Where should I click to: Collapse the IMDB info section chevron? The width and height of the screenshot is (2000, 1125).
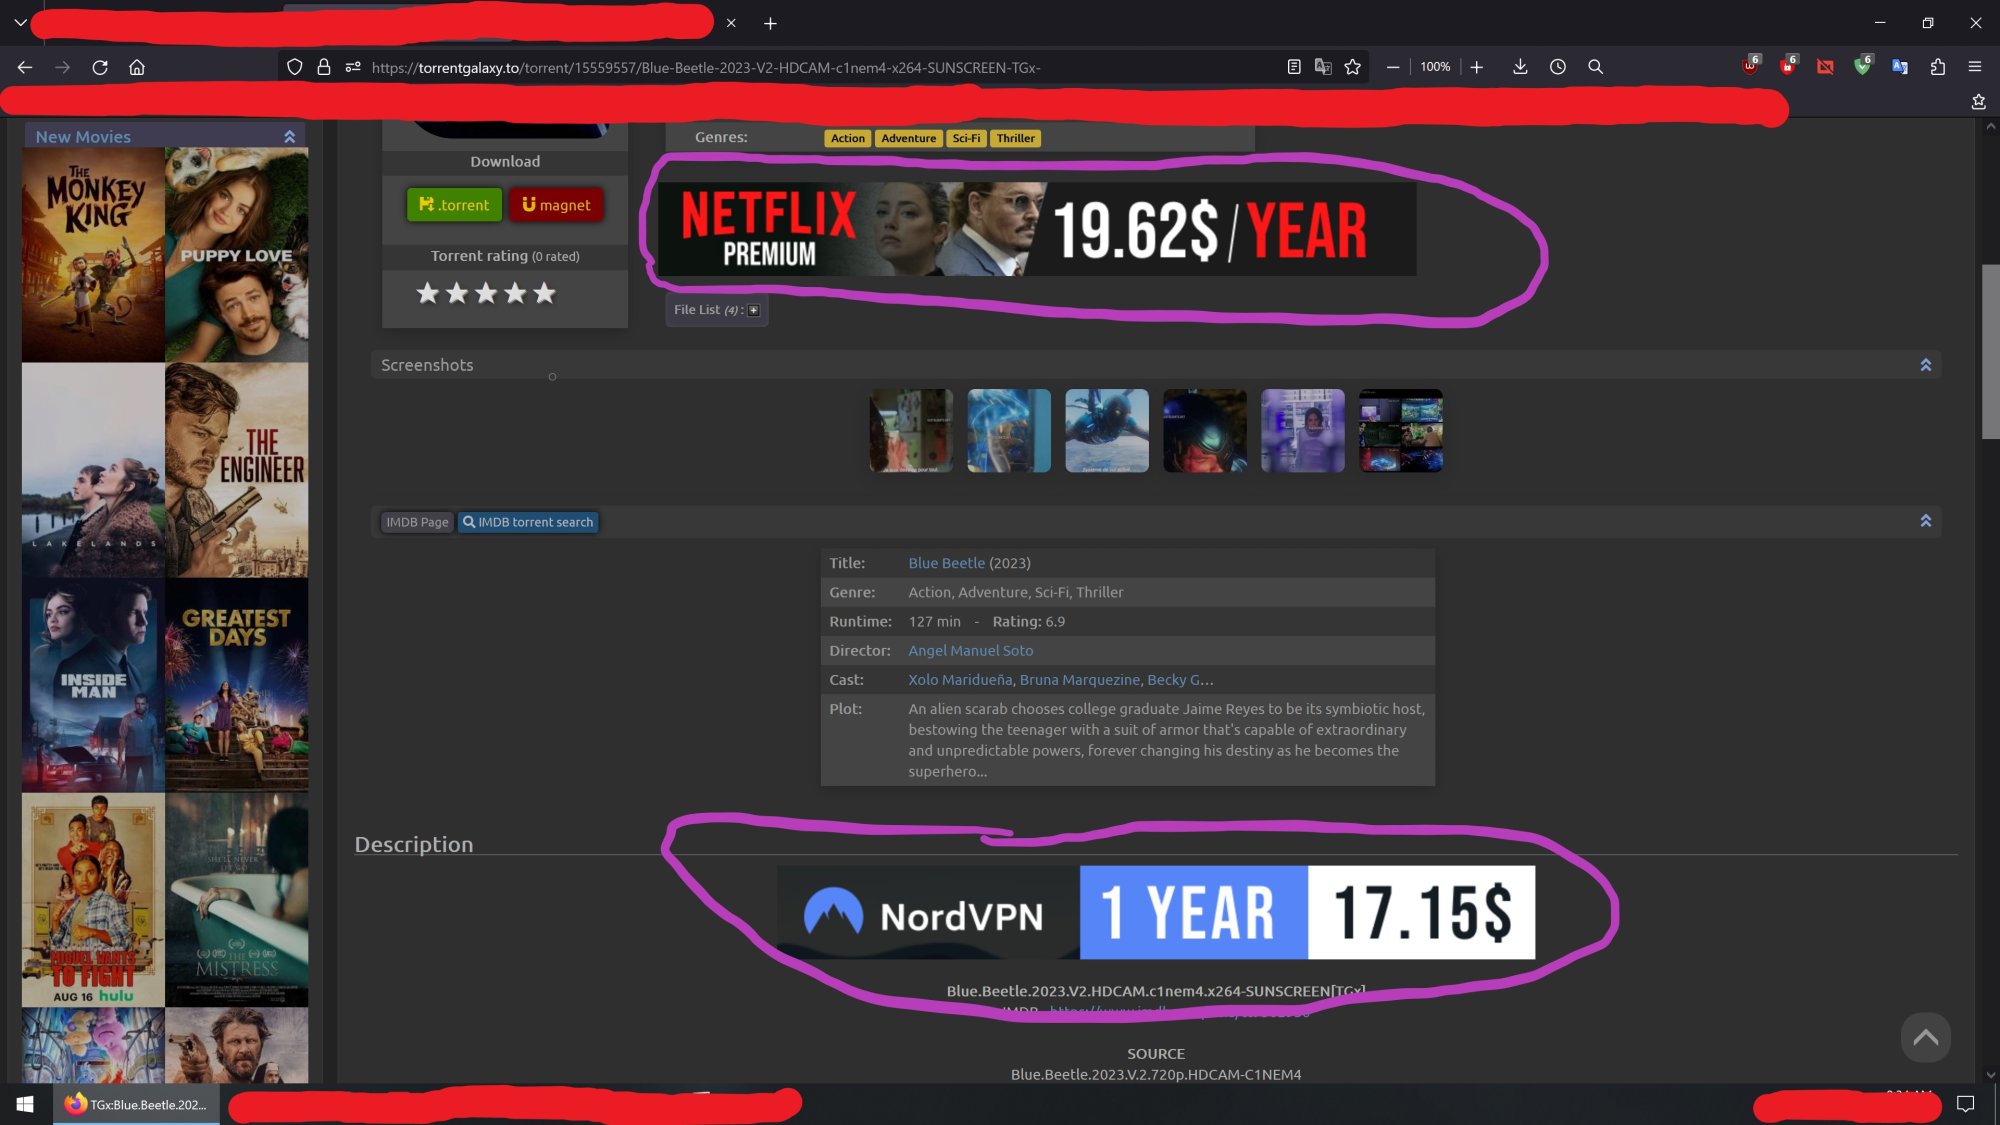pyautogui.click(x=1925, y=521)
